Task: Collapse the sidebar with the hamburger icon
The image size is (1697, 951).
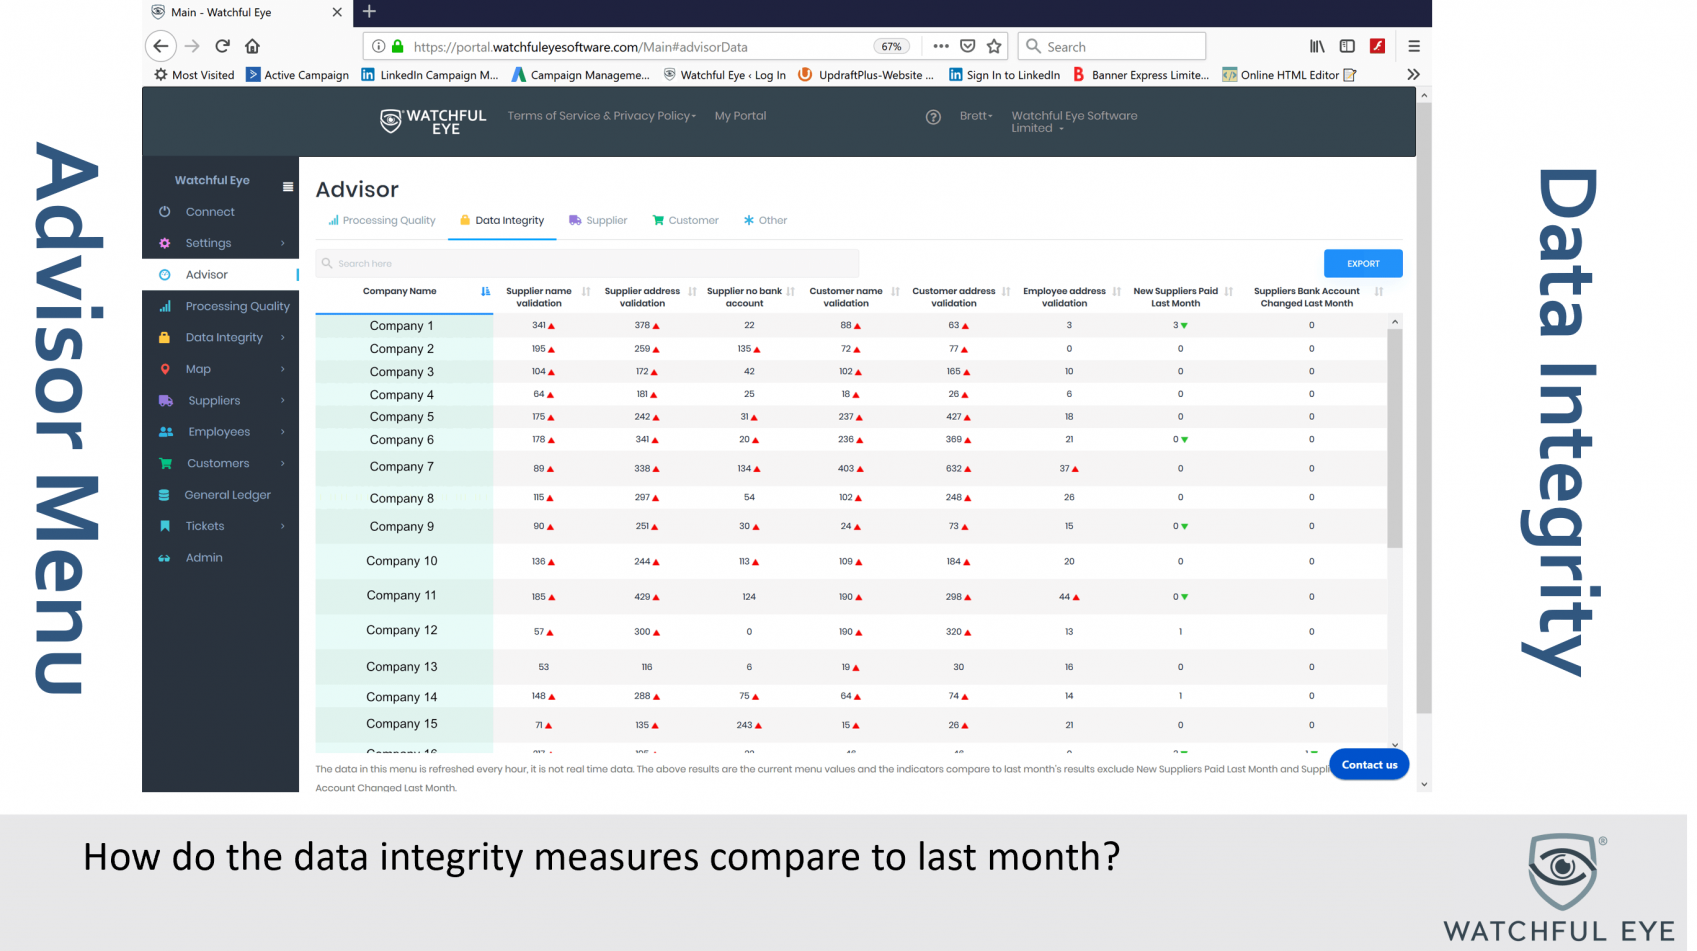Action: point(288,187)
